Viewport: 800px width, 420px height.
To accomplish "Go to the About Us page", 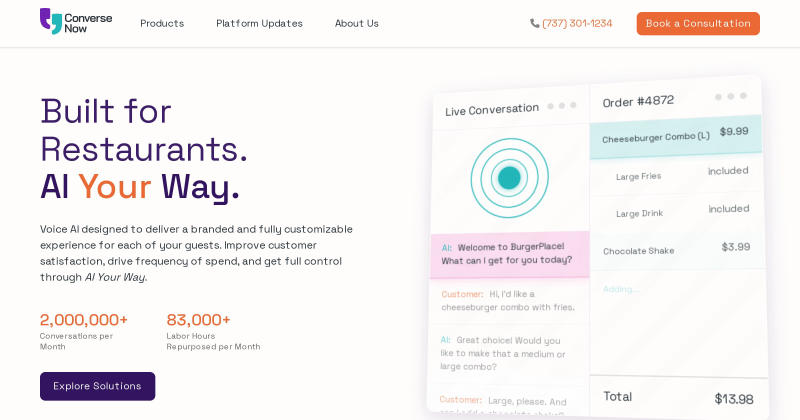I will tap(357, 23).
